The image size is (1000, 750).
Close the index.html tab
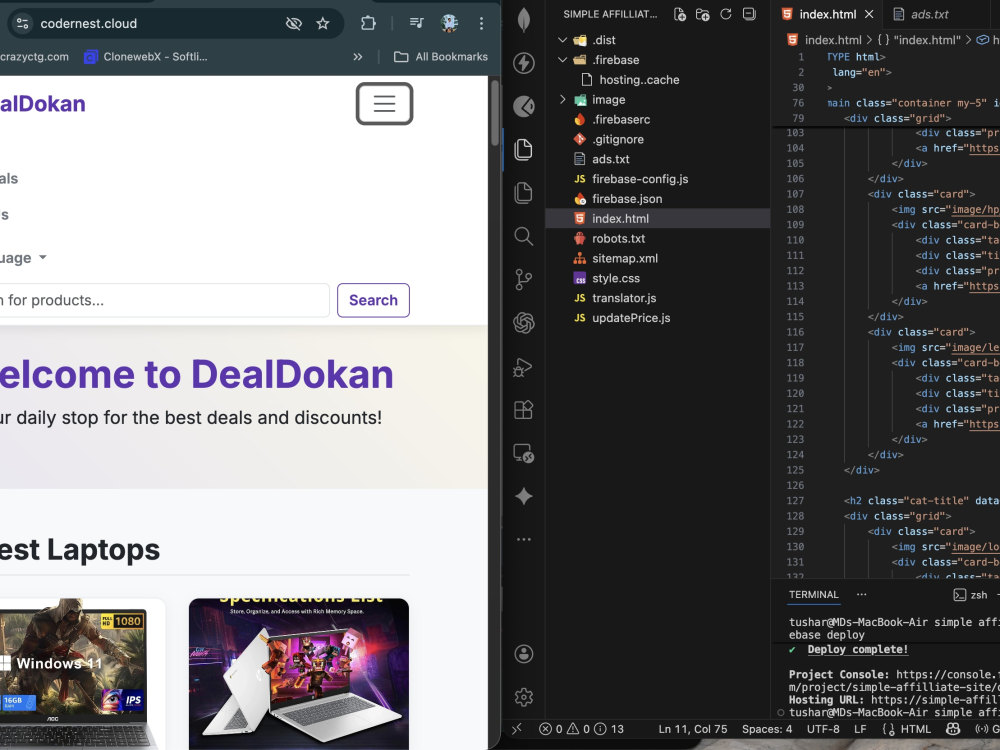point(869,14)
